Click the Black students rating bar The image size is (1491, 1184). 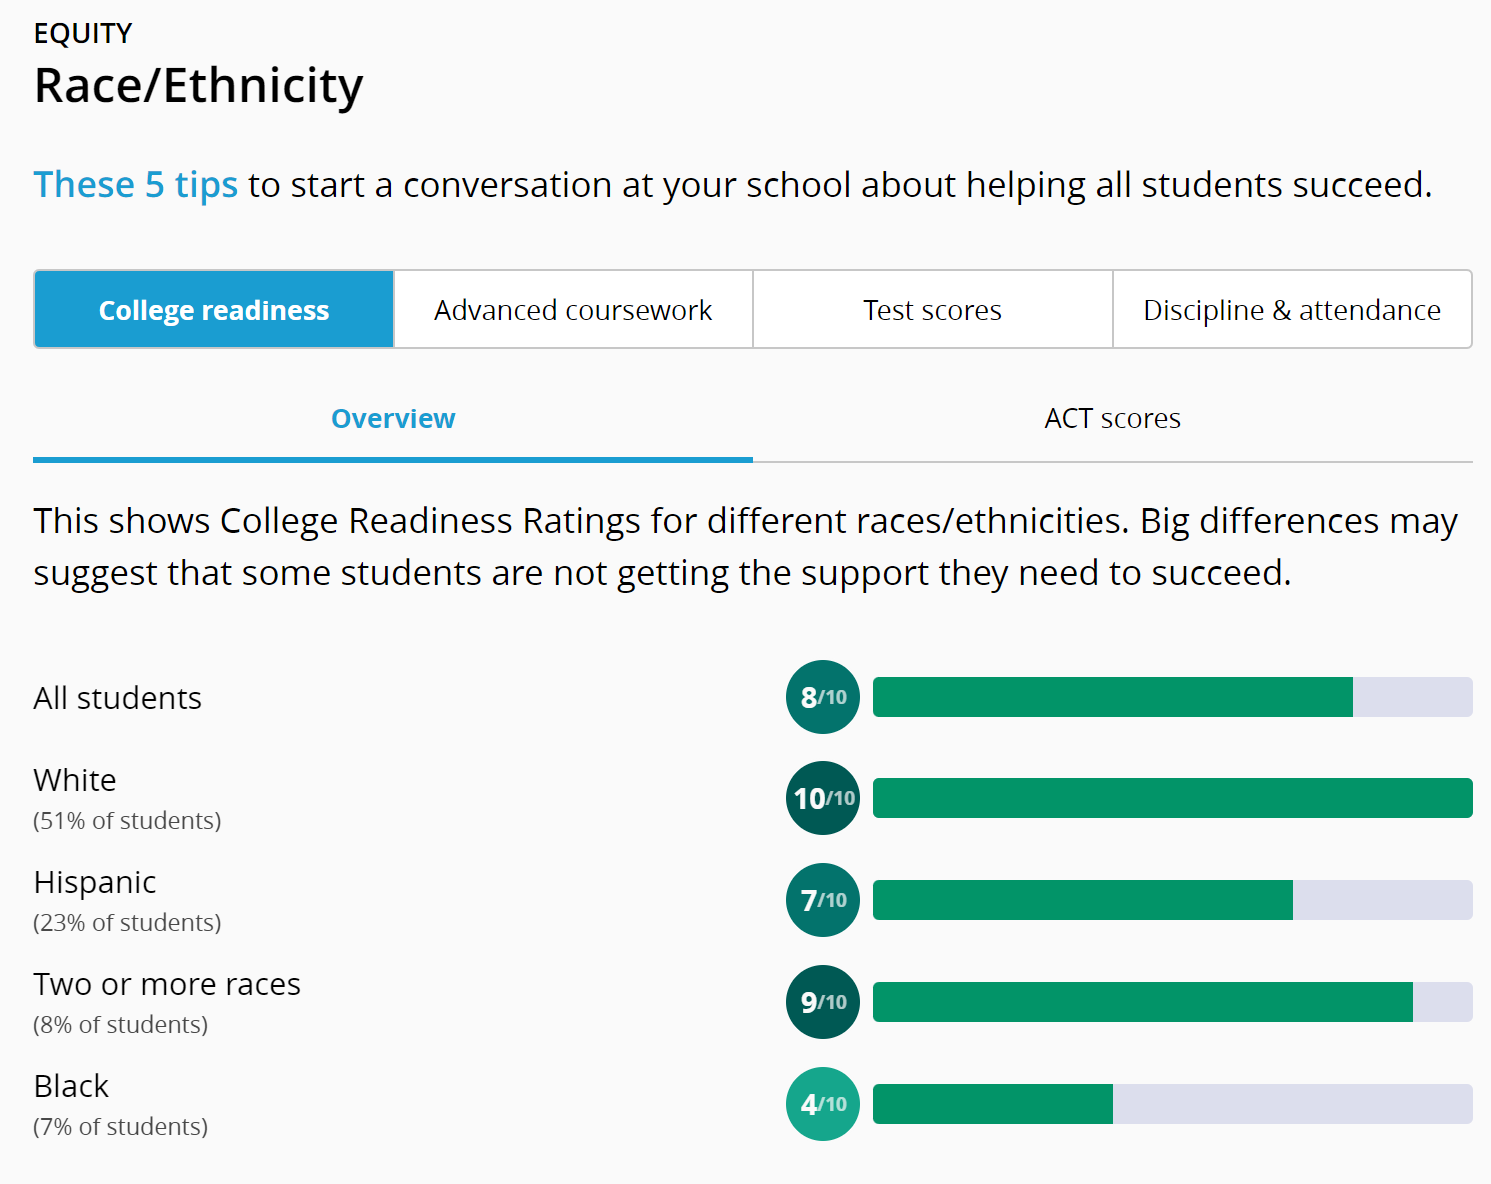(1172, 1104)
